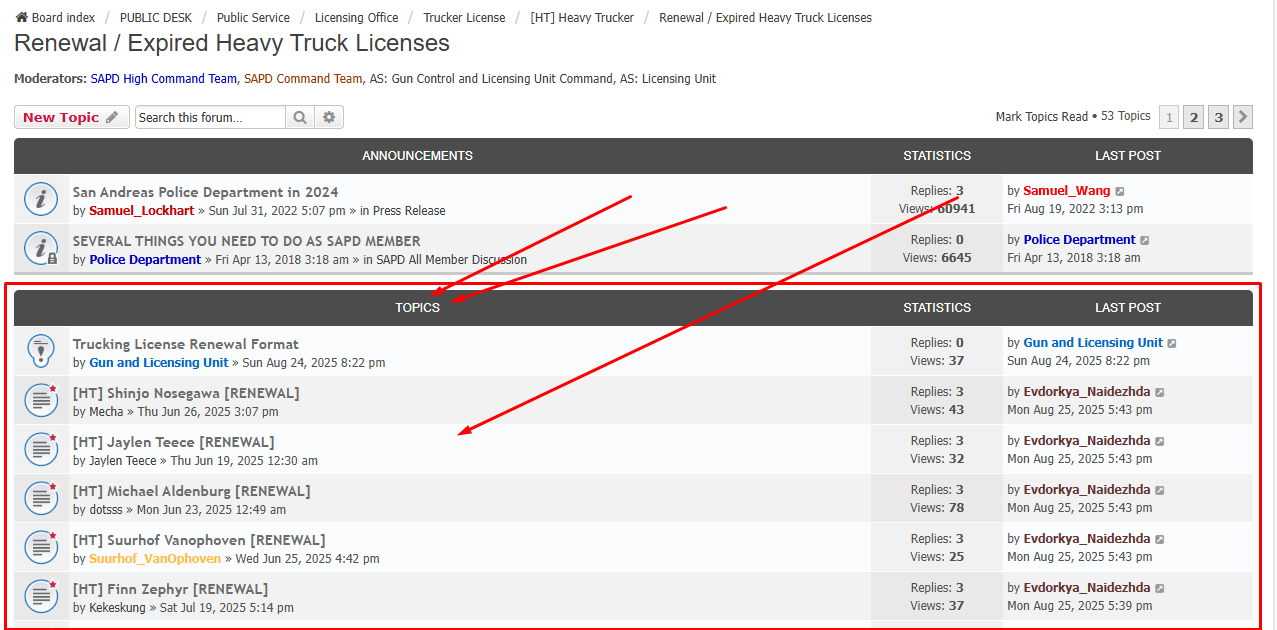The height and width of the screenshot is (630, 1277).
Task: Click Mark Topics Read link
Action: (1041, 117)
